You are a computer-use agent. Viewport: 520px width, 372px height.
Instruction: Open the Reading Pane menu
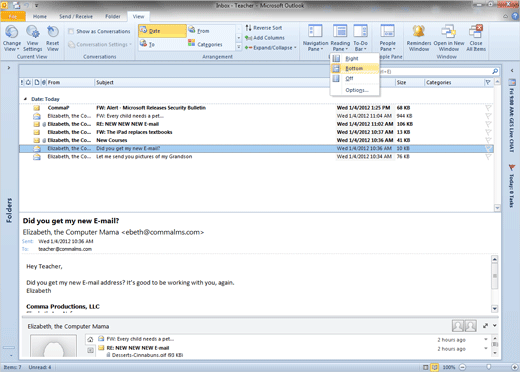pyautogui.click(x=340, y=39)
